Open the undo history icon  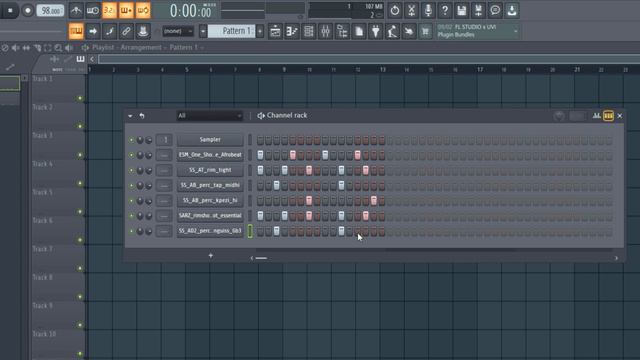coord(395,11)
